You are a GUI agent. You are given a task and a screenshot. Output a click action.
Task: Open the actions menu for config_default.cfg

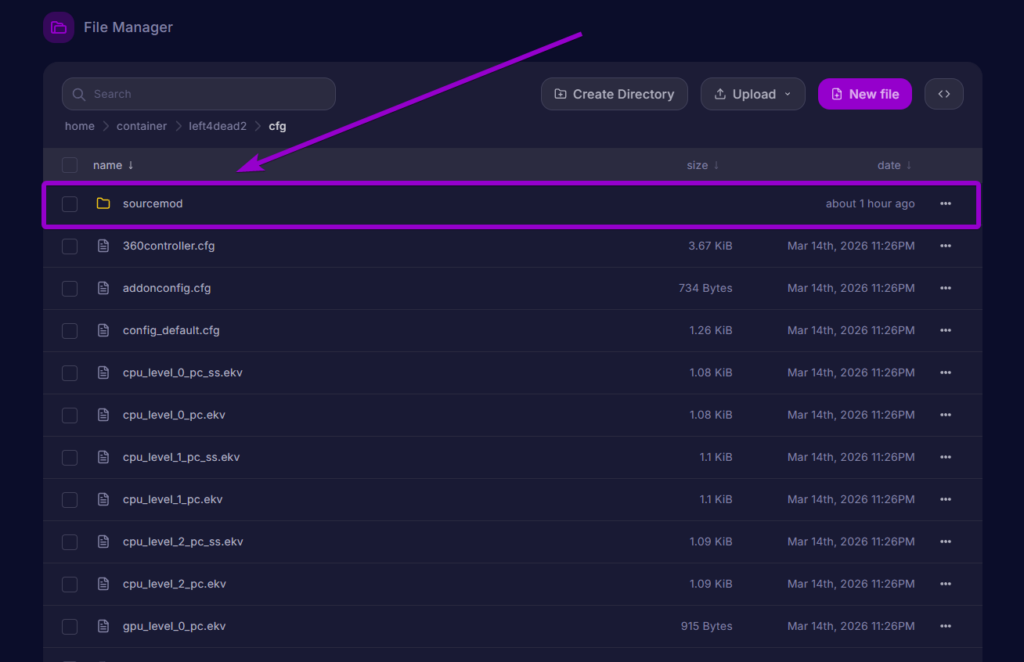[x=945, y=330]
